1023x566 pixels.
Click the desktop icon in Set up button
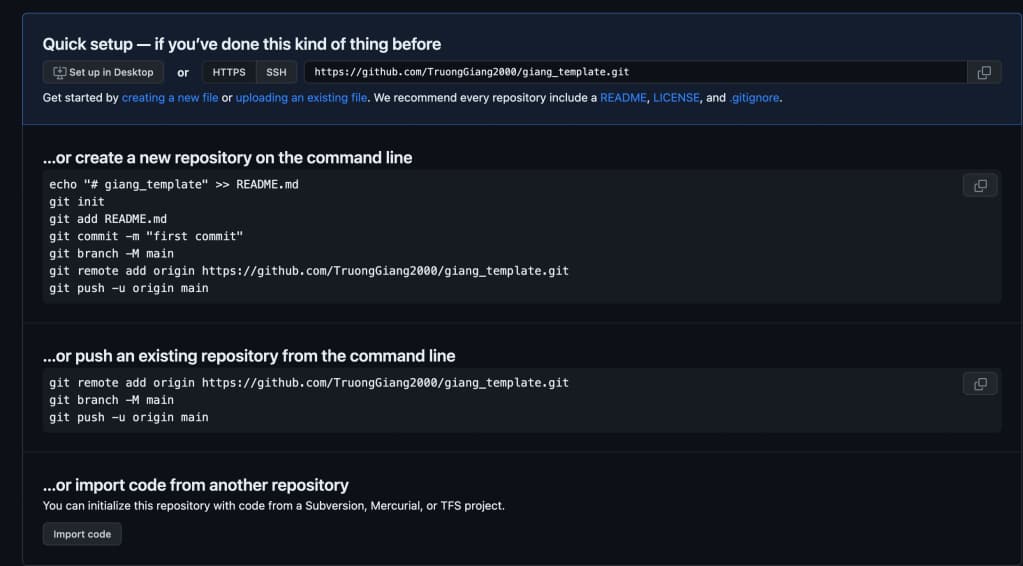pyautogui.click(x=59, y=72)
